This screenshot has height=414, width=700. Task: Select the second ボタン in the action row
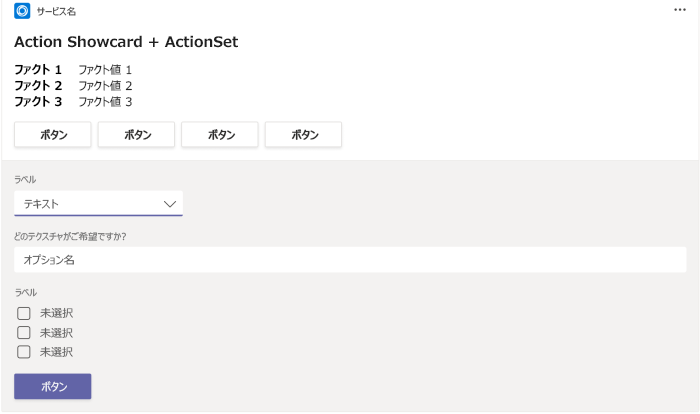point(136,134)
